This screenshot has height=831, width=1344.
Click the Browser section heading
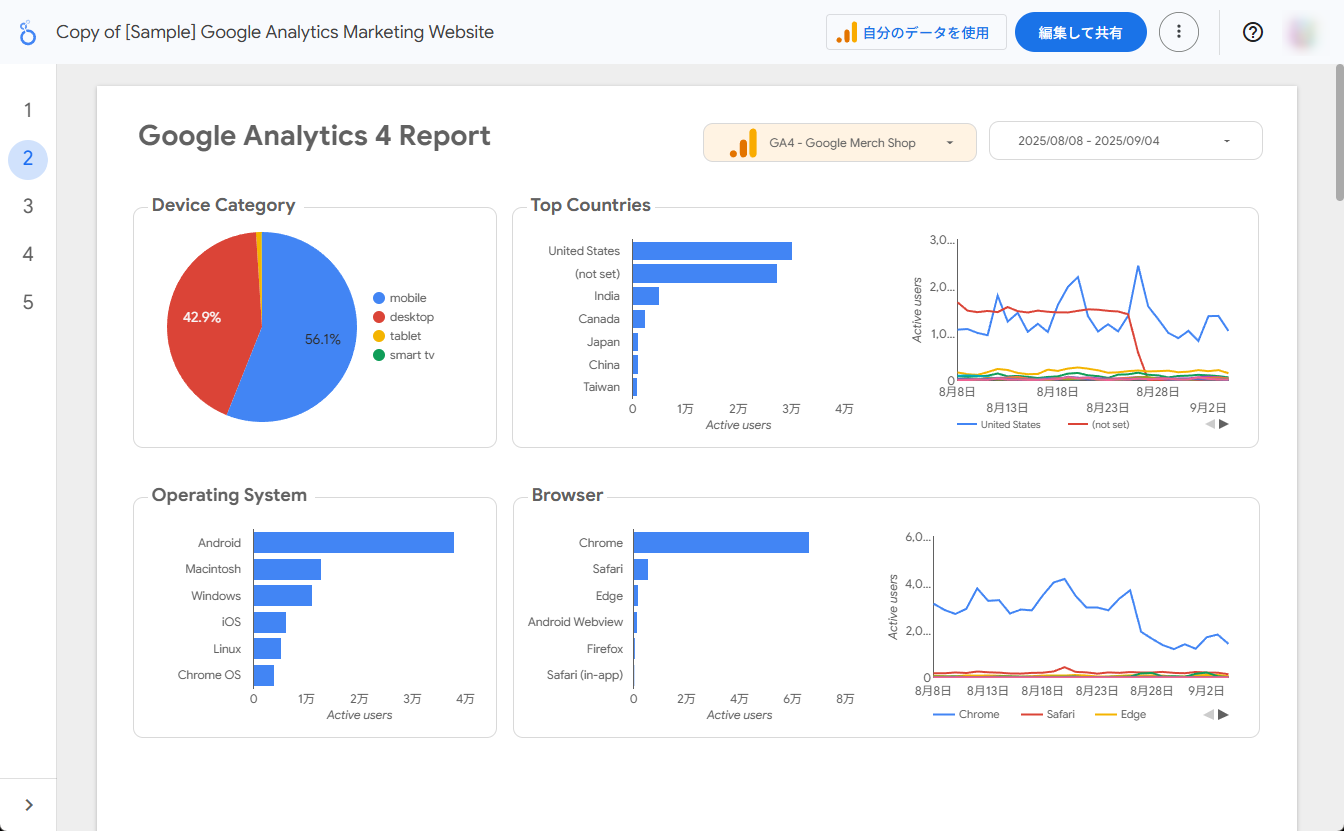567,495
